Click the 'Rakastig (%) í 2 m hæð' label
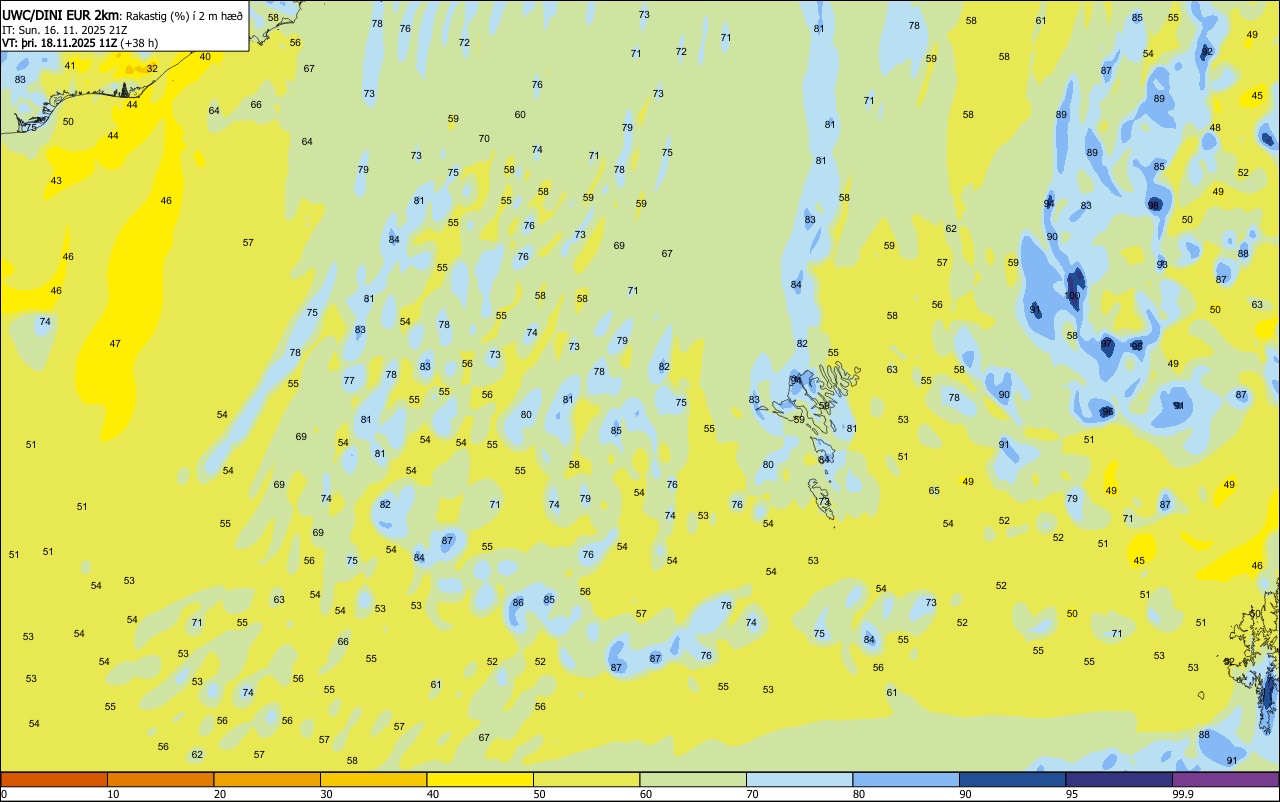The height and width of the screenshot is (802, 1280). [x=184, y=16]
